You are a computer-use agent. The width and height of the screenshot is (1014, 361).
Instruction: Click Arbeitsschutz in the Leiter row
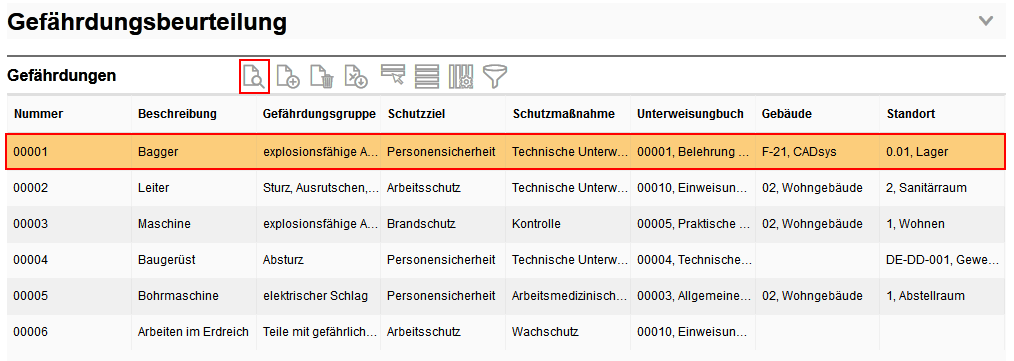click(444, 188)
